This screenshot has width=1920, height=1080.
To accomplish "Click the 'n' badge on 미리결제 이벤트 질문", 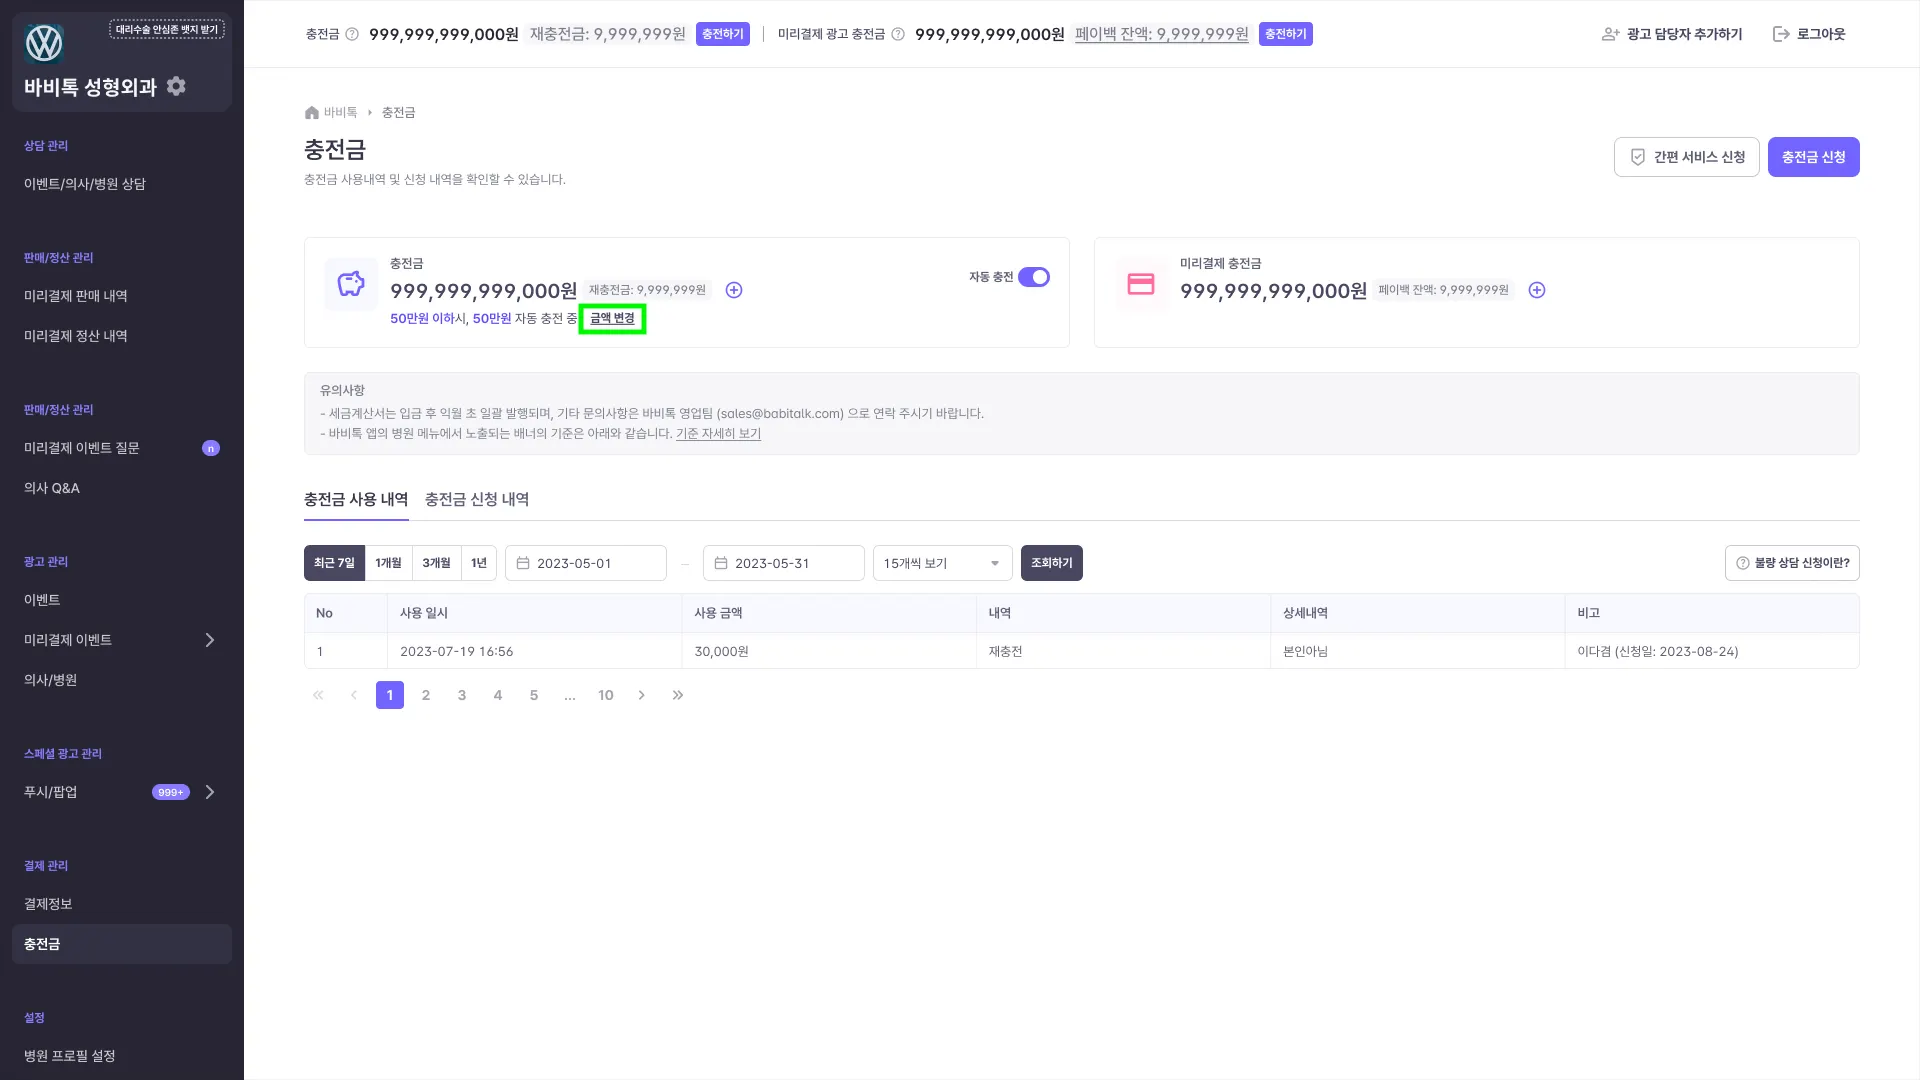I will point(211,448).
